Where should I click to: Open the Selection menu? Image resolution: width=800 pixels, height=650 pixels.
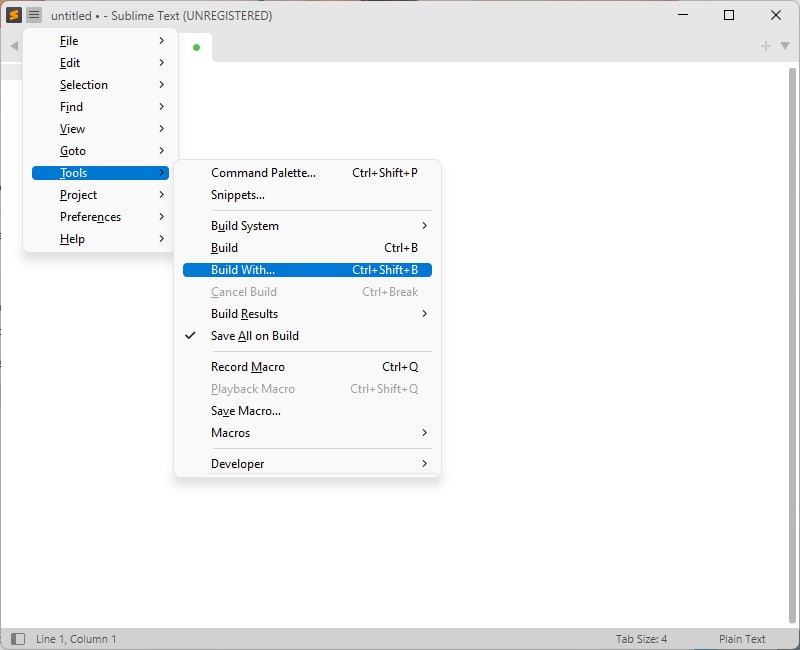click(100, 85)
